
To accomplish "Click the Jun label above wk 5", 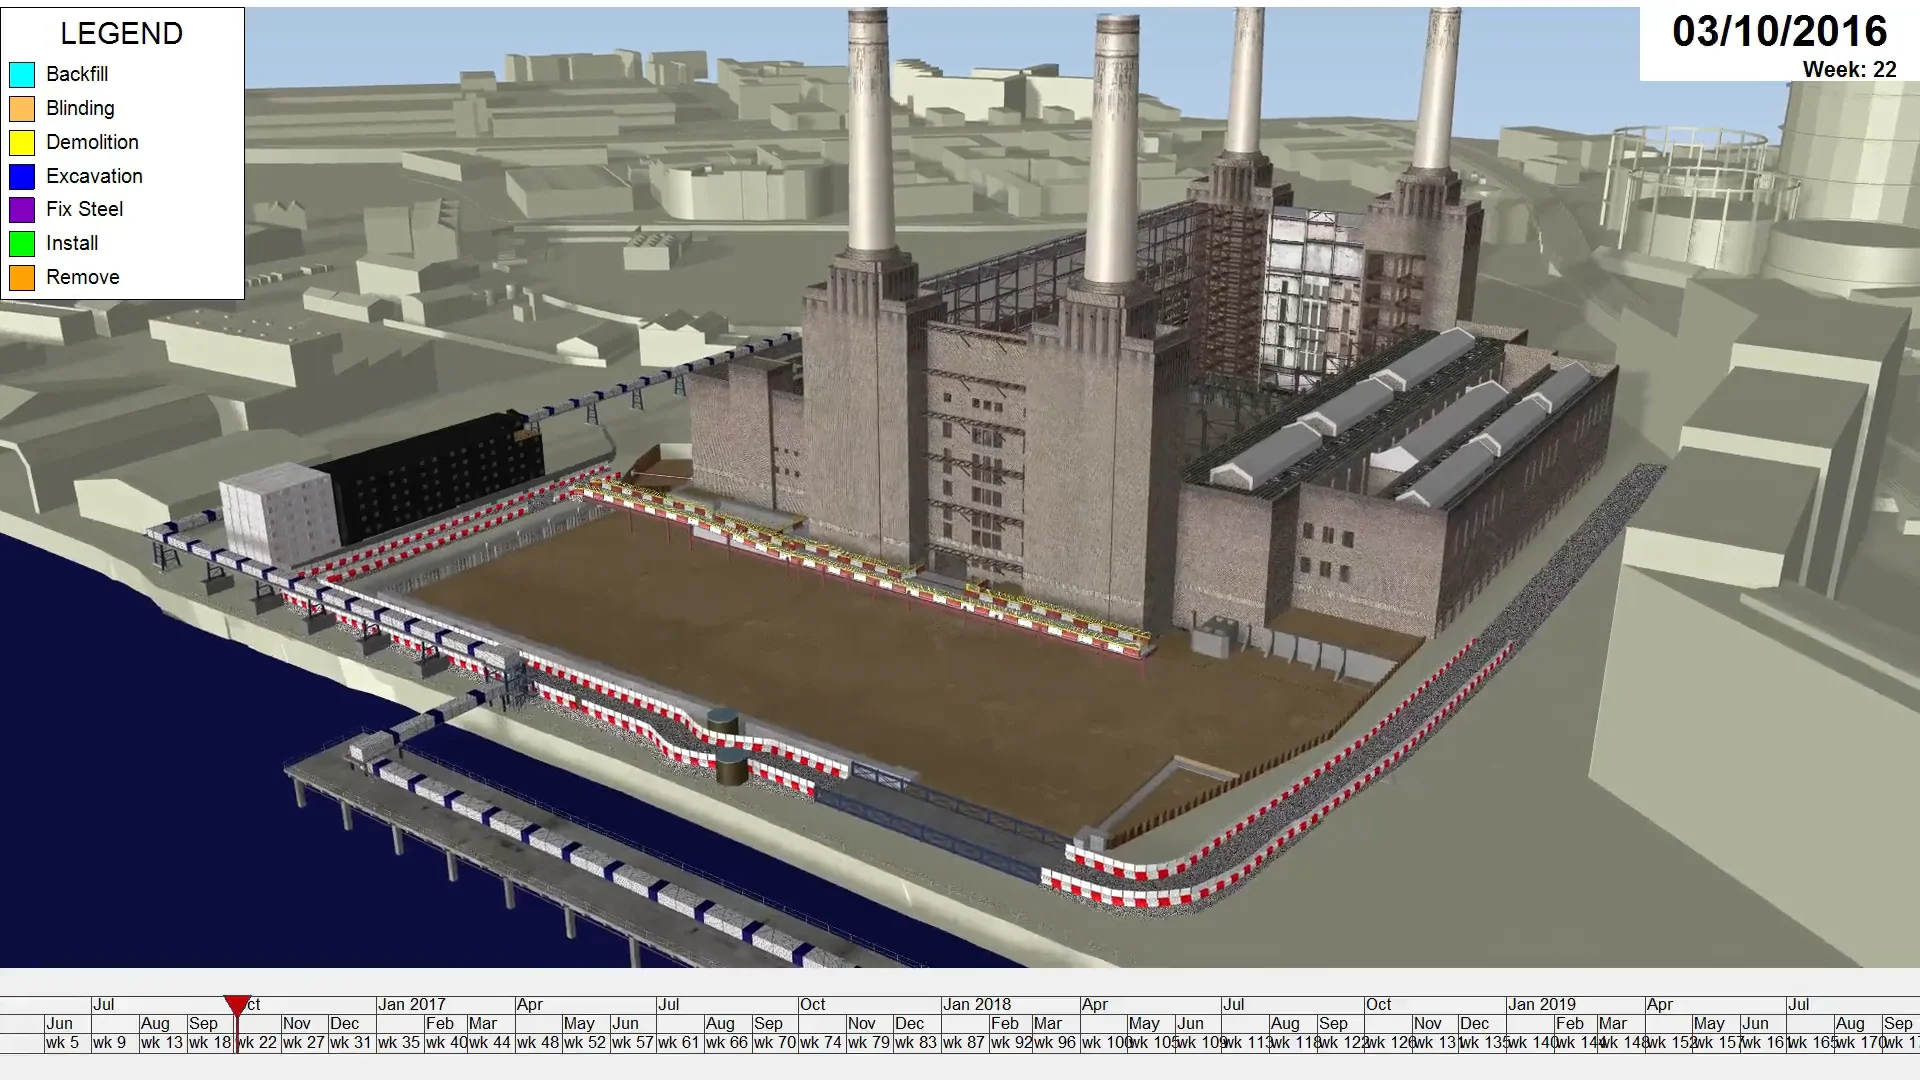I will point(60,1023).
